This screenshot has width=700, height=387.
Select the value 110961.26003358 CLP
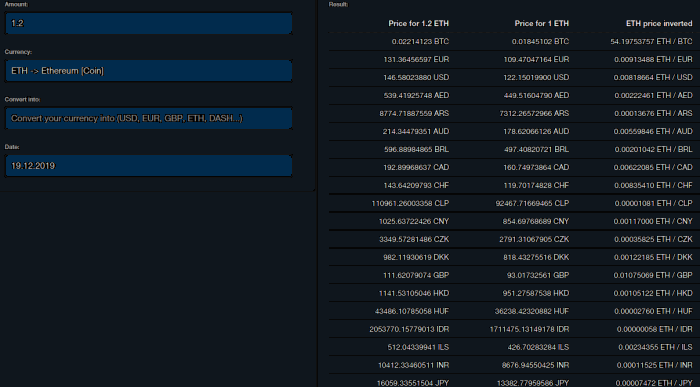tap(410, 203)
